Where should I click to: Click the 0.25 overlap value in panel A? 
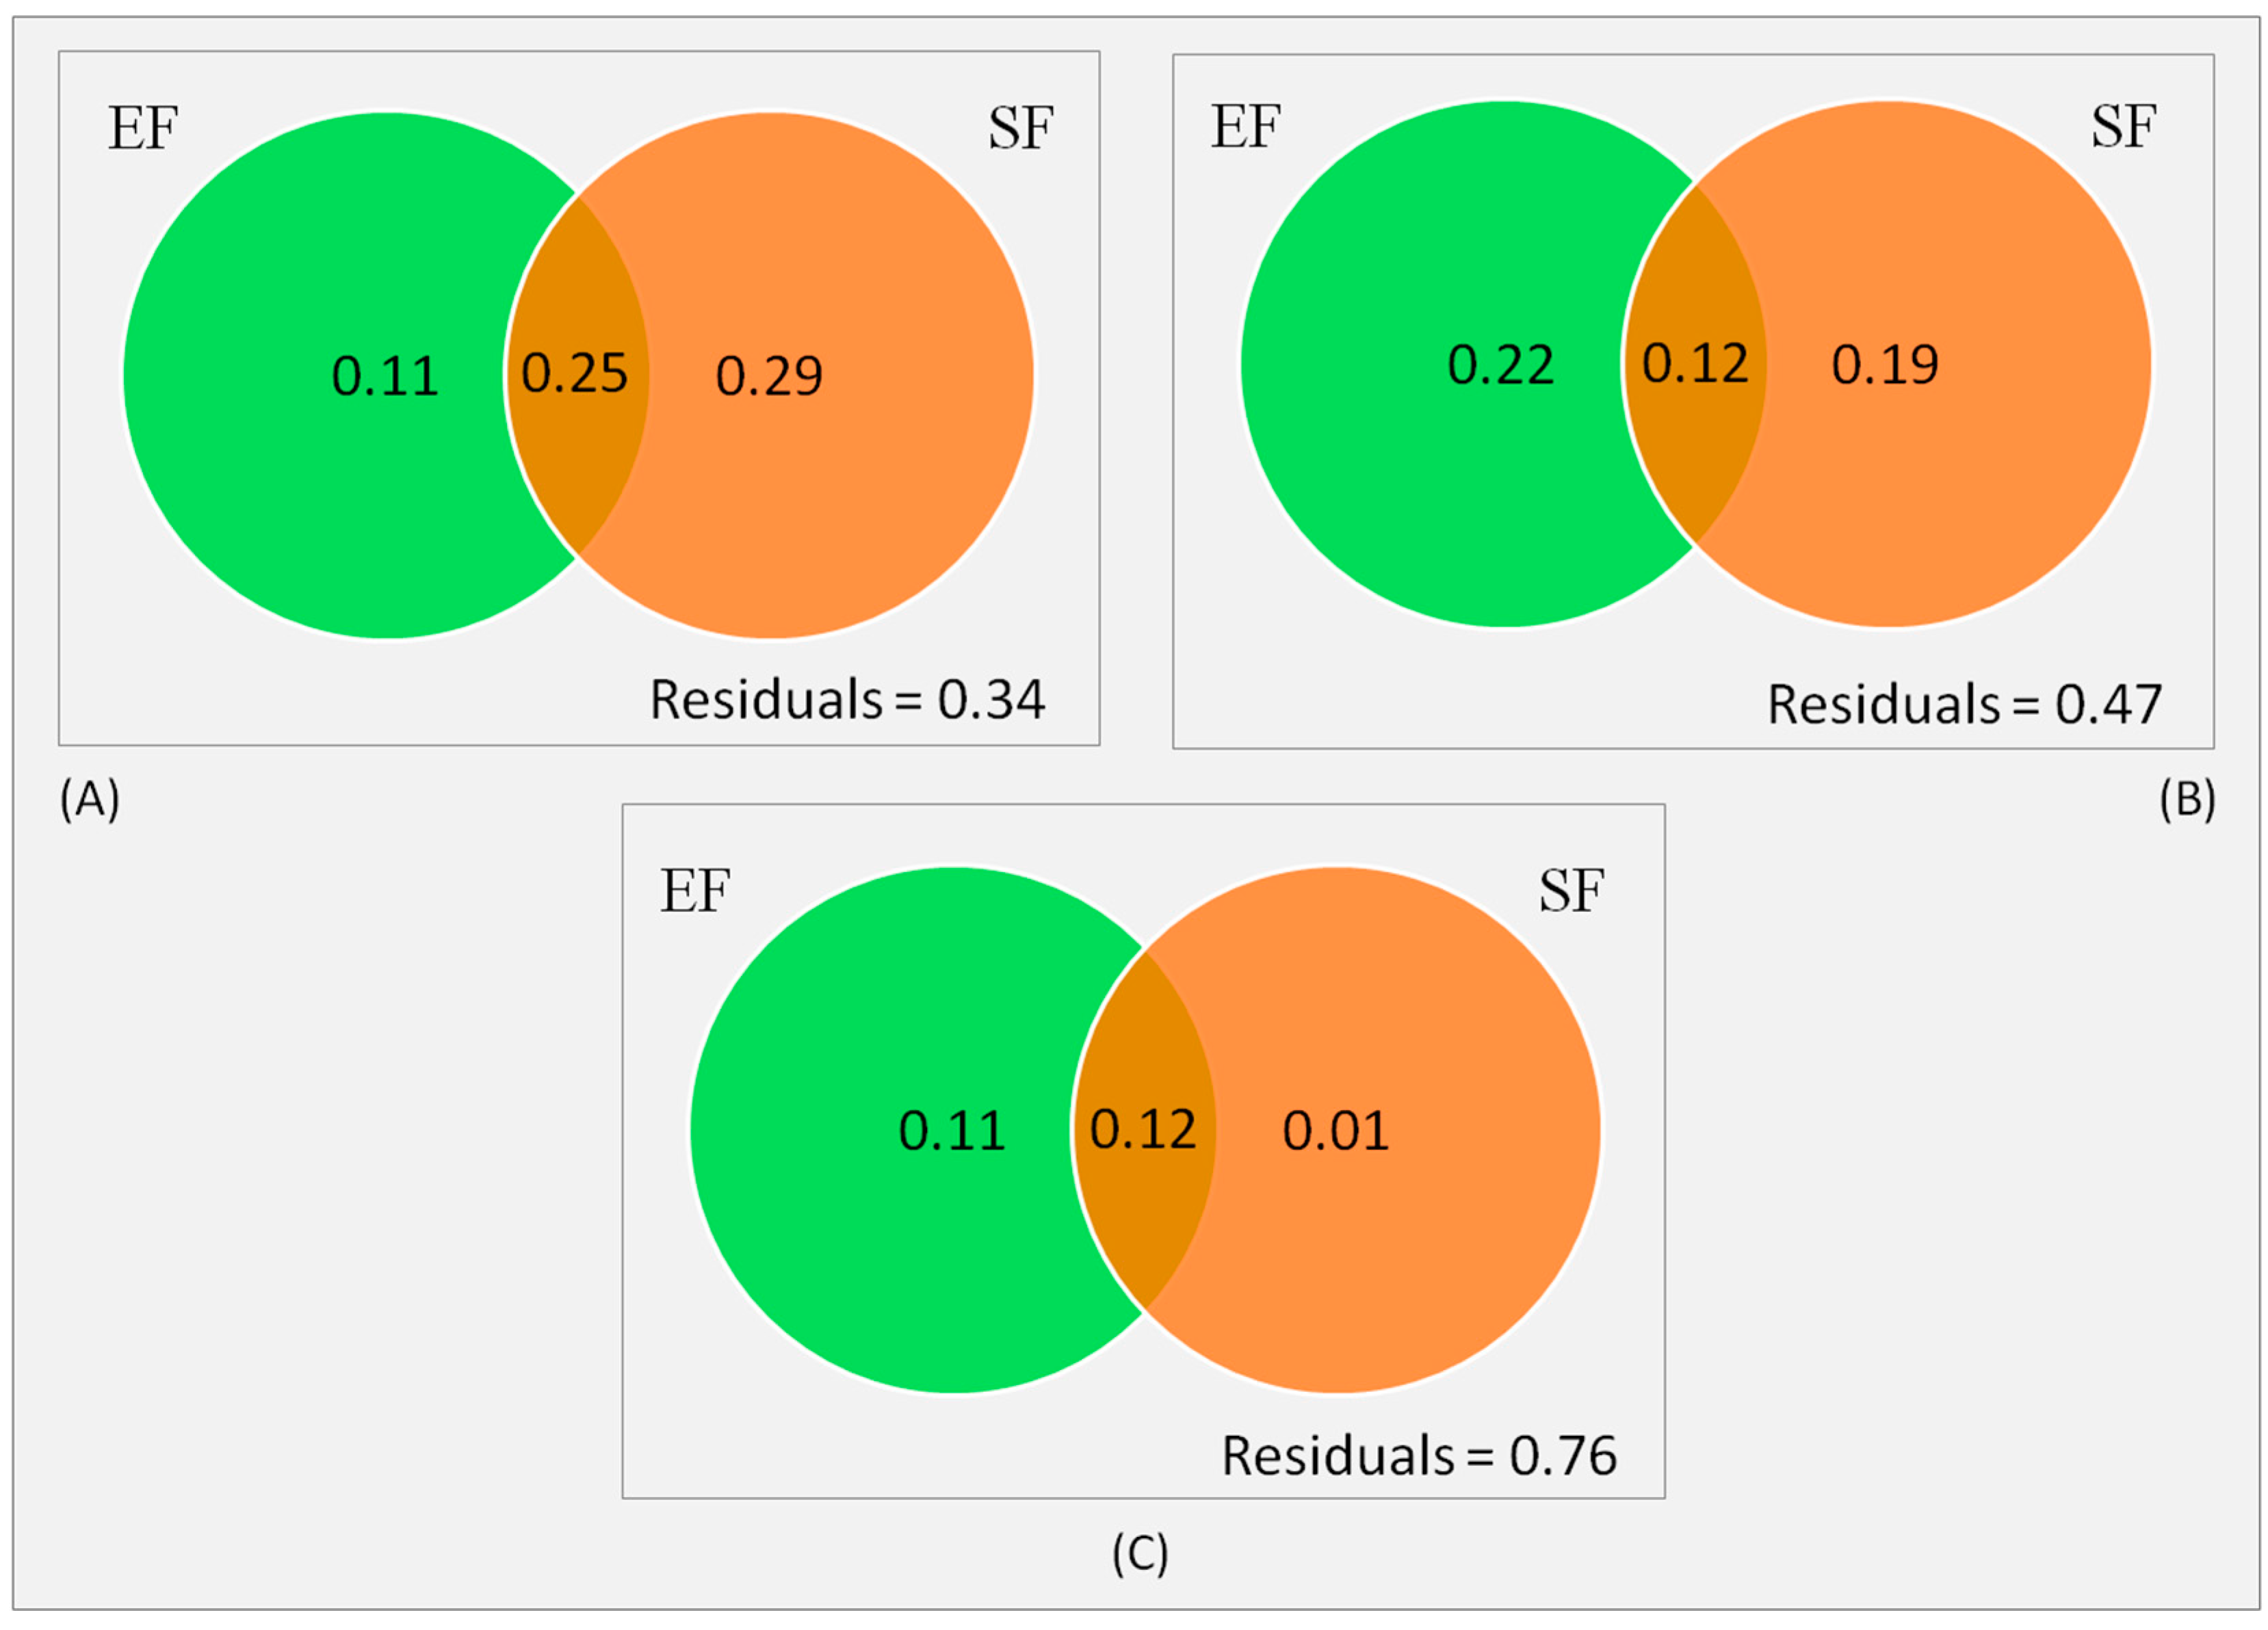pyautogui.click(x=575, y=373)
